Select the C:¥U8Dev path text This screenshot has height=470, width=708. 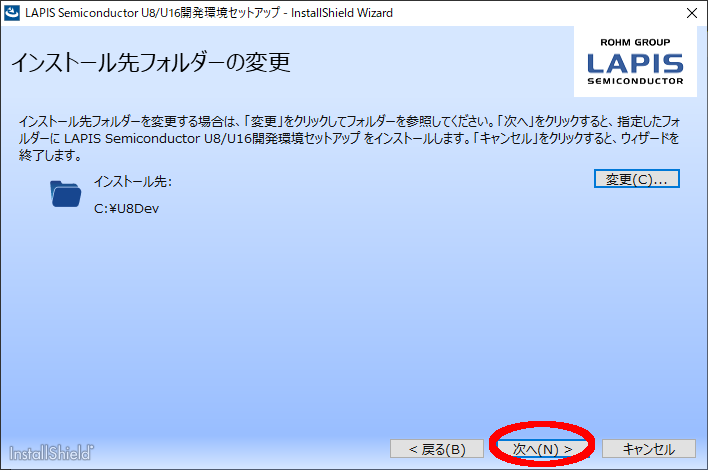click(x=126, y=209)
